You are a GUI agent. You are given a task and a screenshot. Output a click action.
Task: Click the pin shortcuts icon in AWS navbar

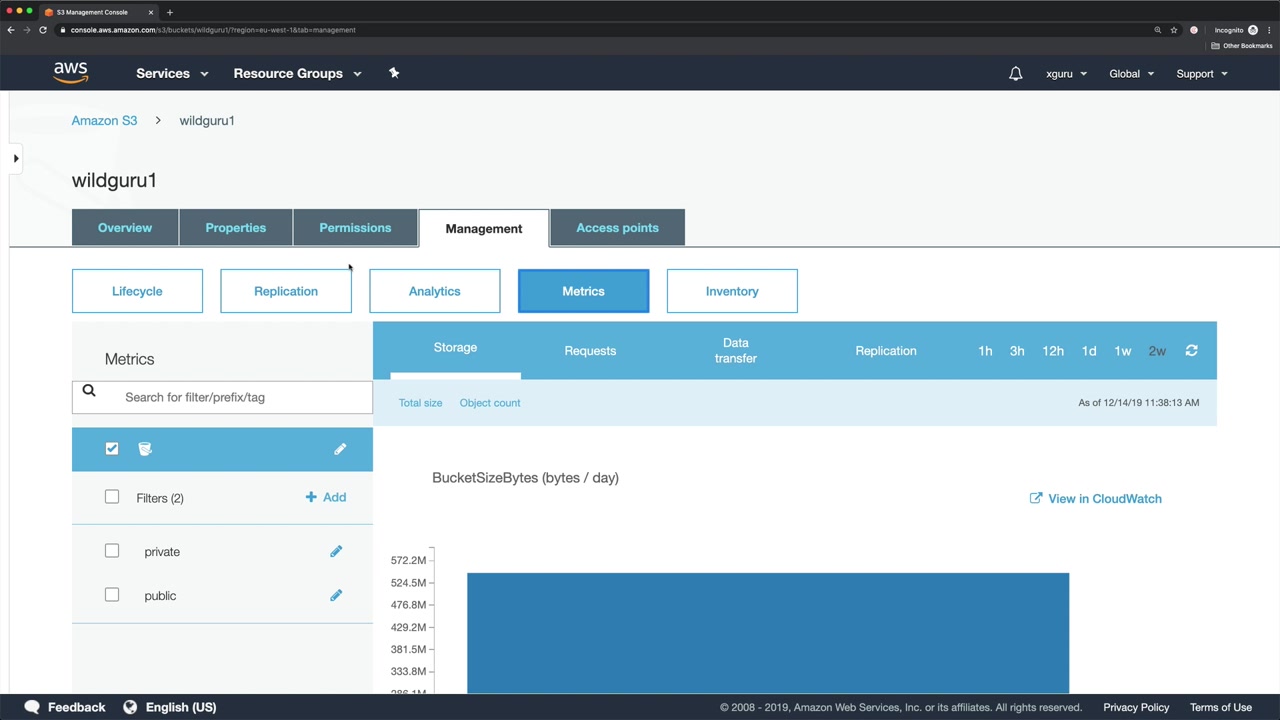tap(394, 73)
